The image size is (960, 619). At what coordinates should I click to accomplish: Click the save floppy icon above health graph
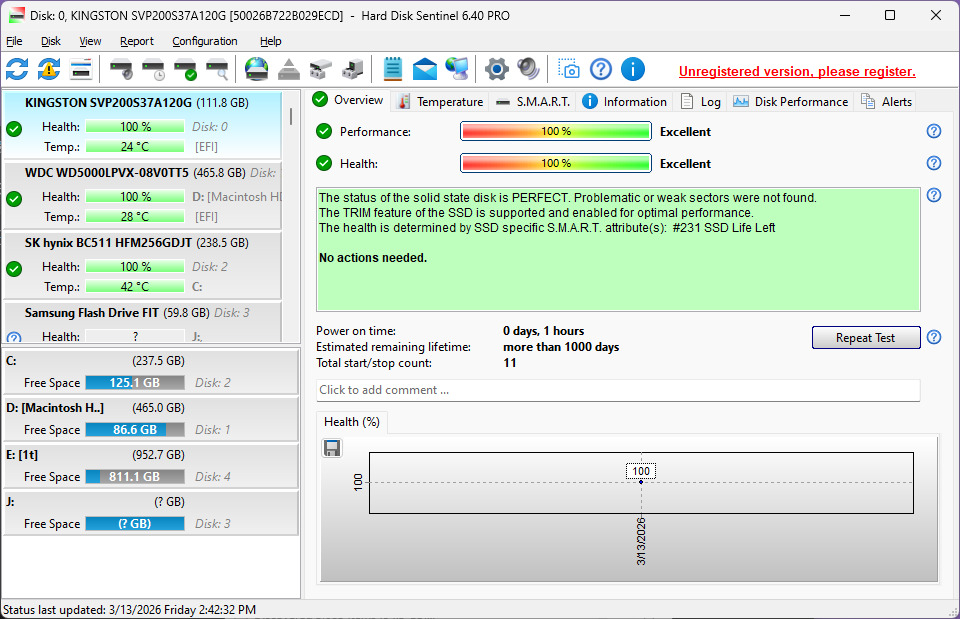click(332, 448)
